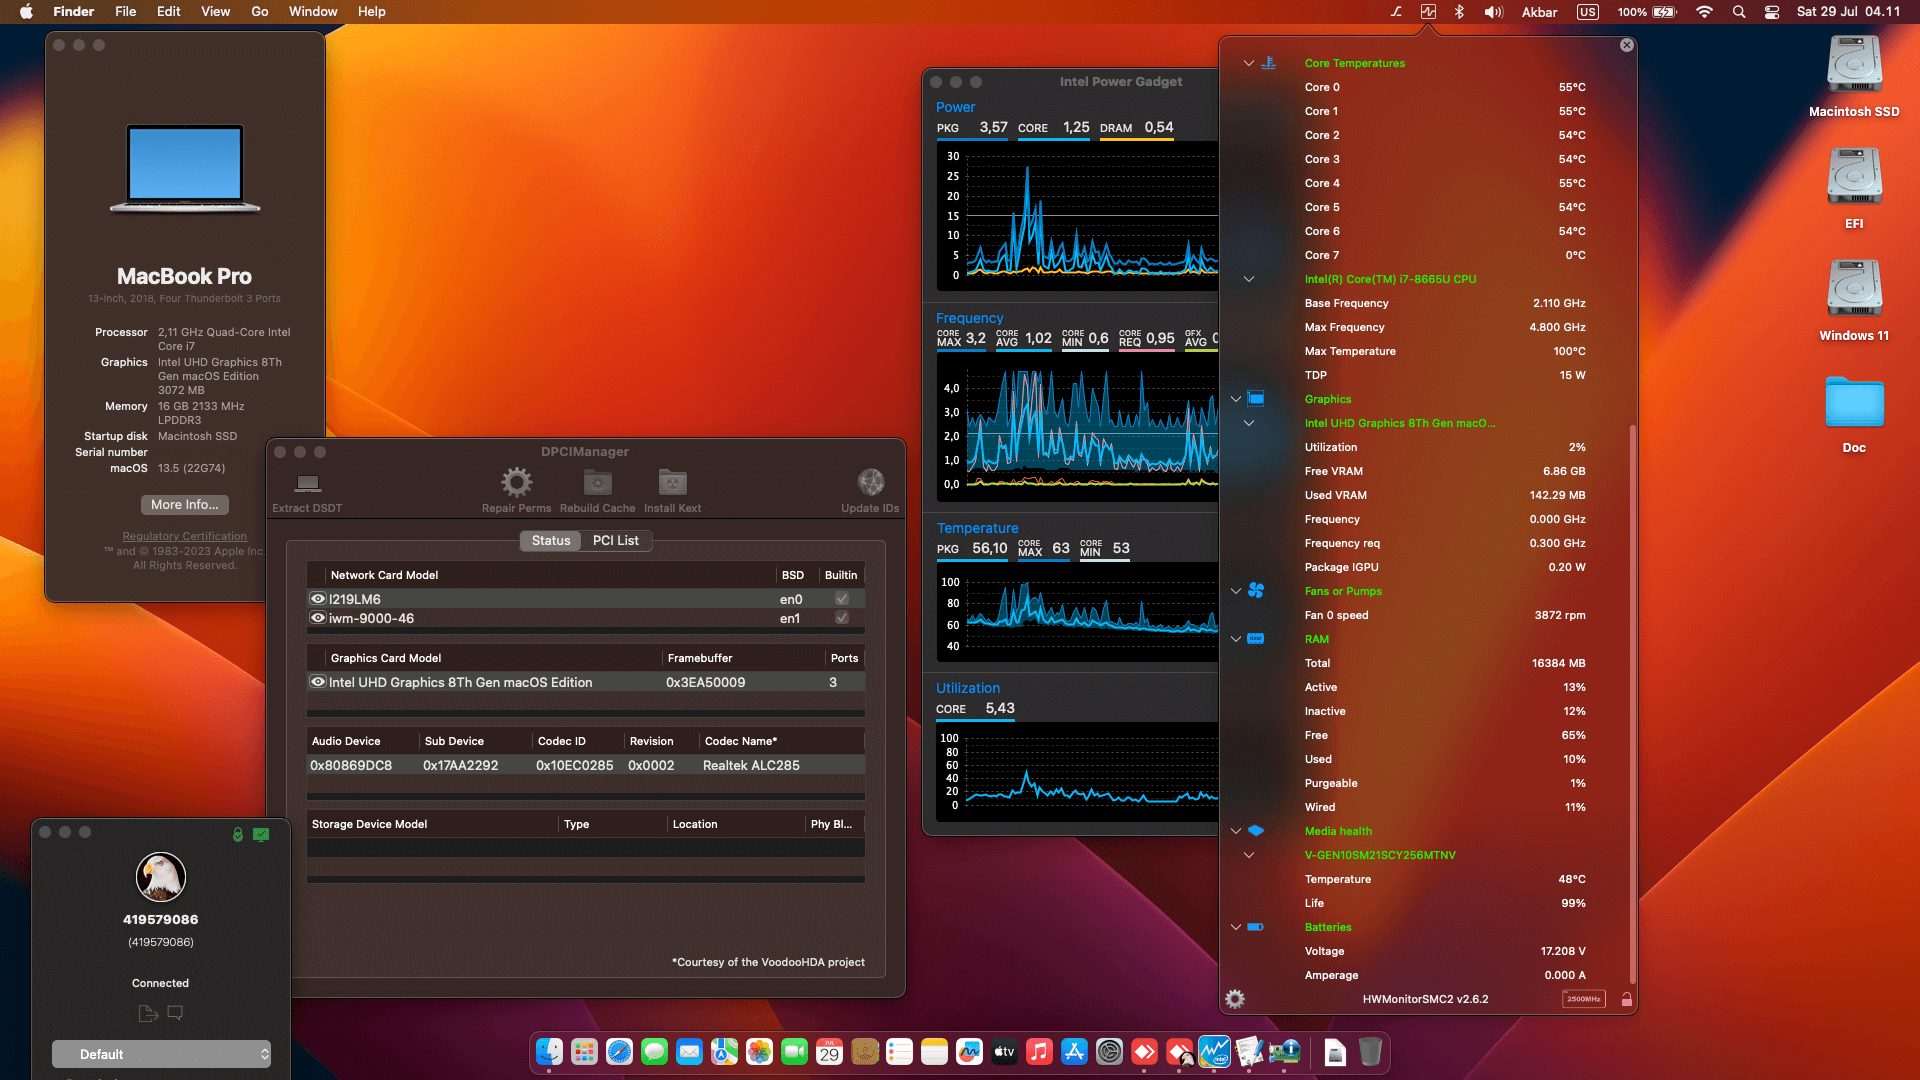Viewport: 1920px width, 1080px height.
Task: Click Extract DSDT icon in DPCIManager
Action: coord(307,484)
